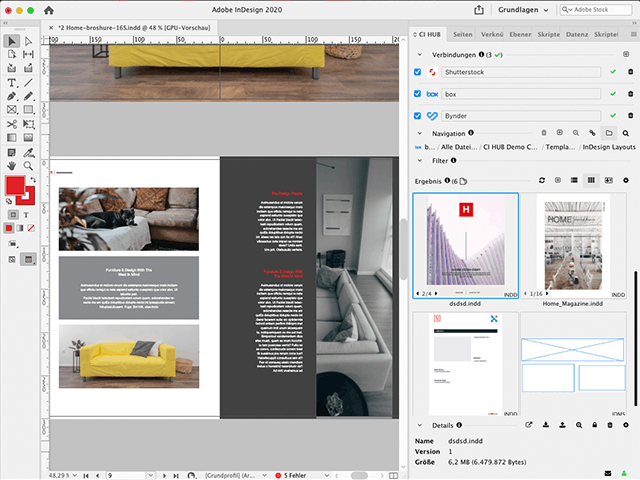Uncheck the Shutterstock connection checkbox

click(418, 72)
